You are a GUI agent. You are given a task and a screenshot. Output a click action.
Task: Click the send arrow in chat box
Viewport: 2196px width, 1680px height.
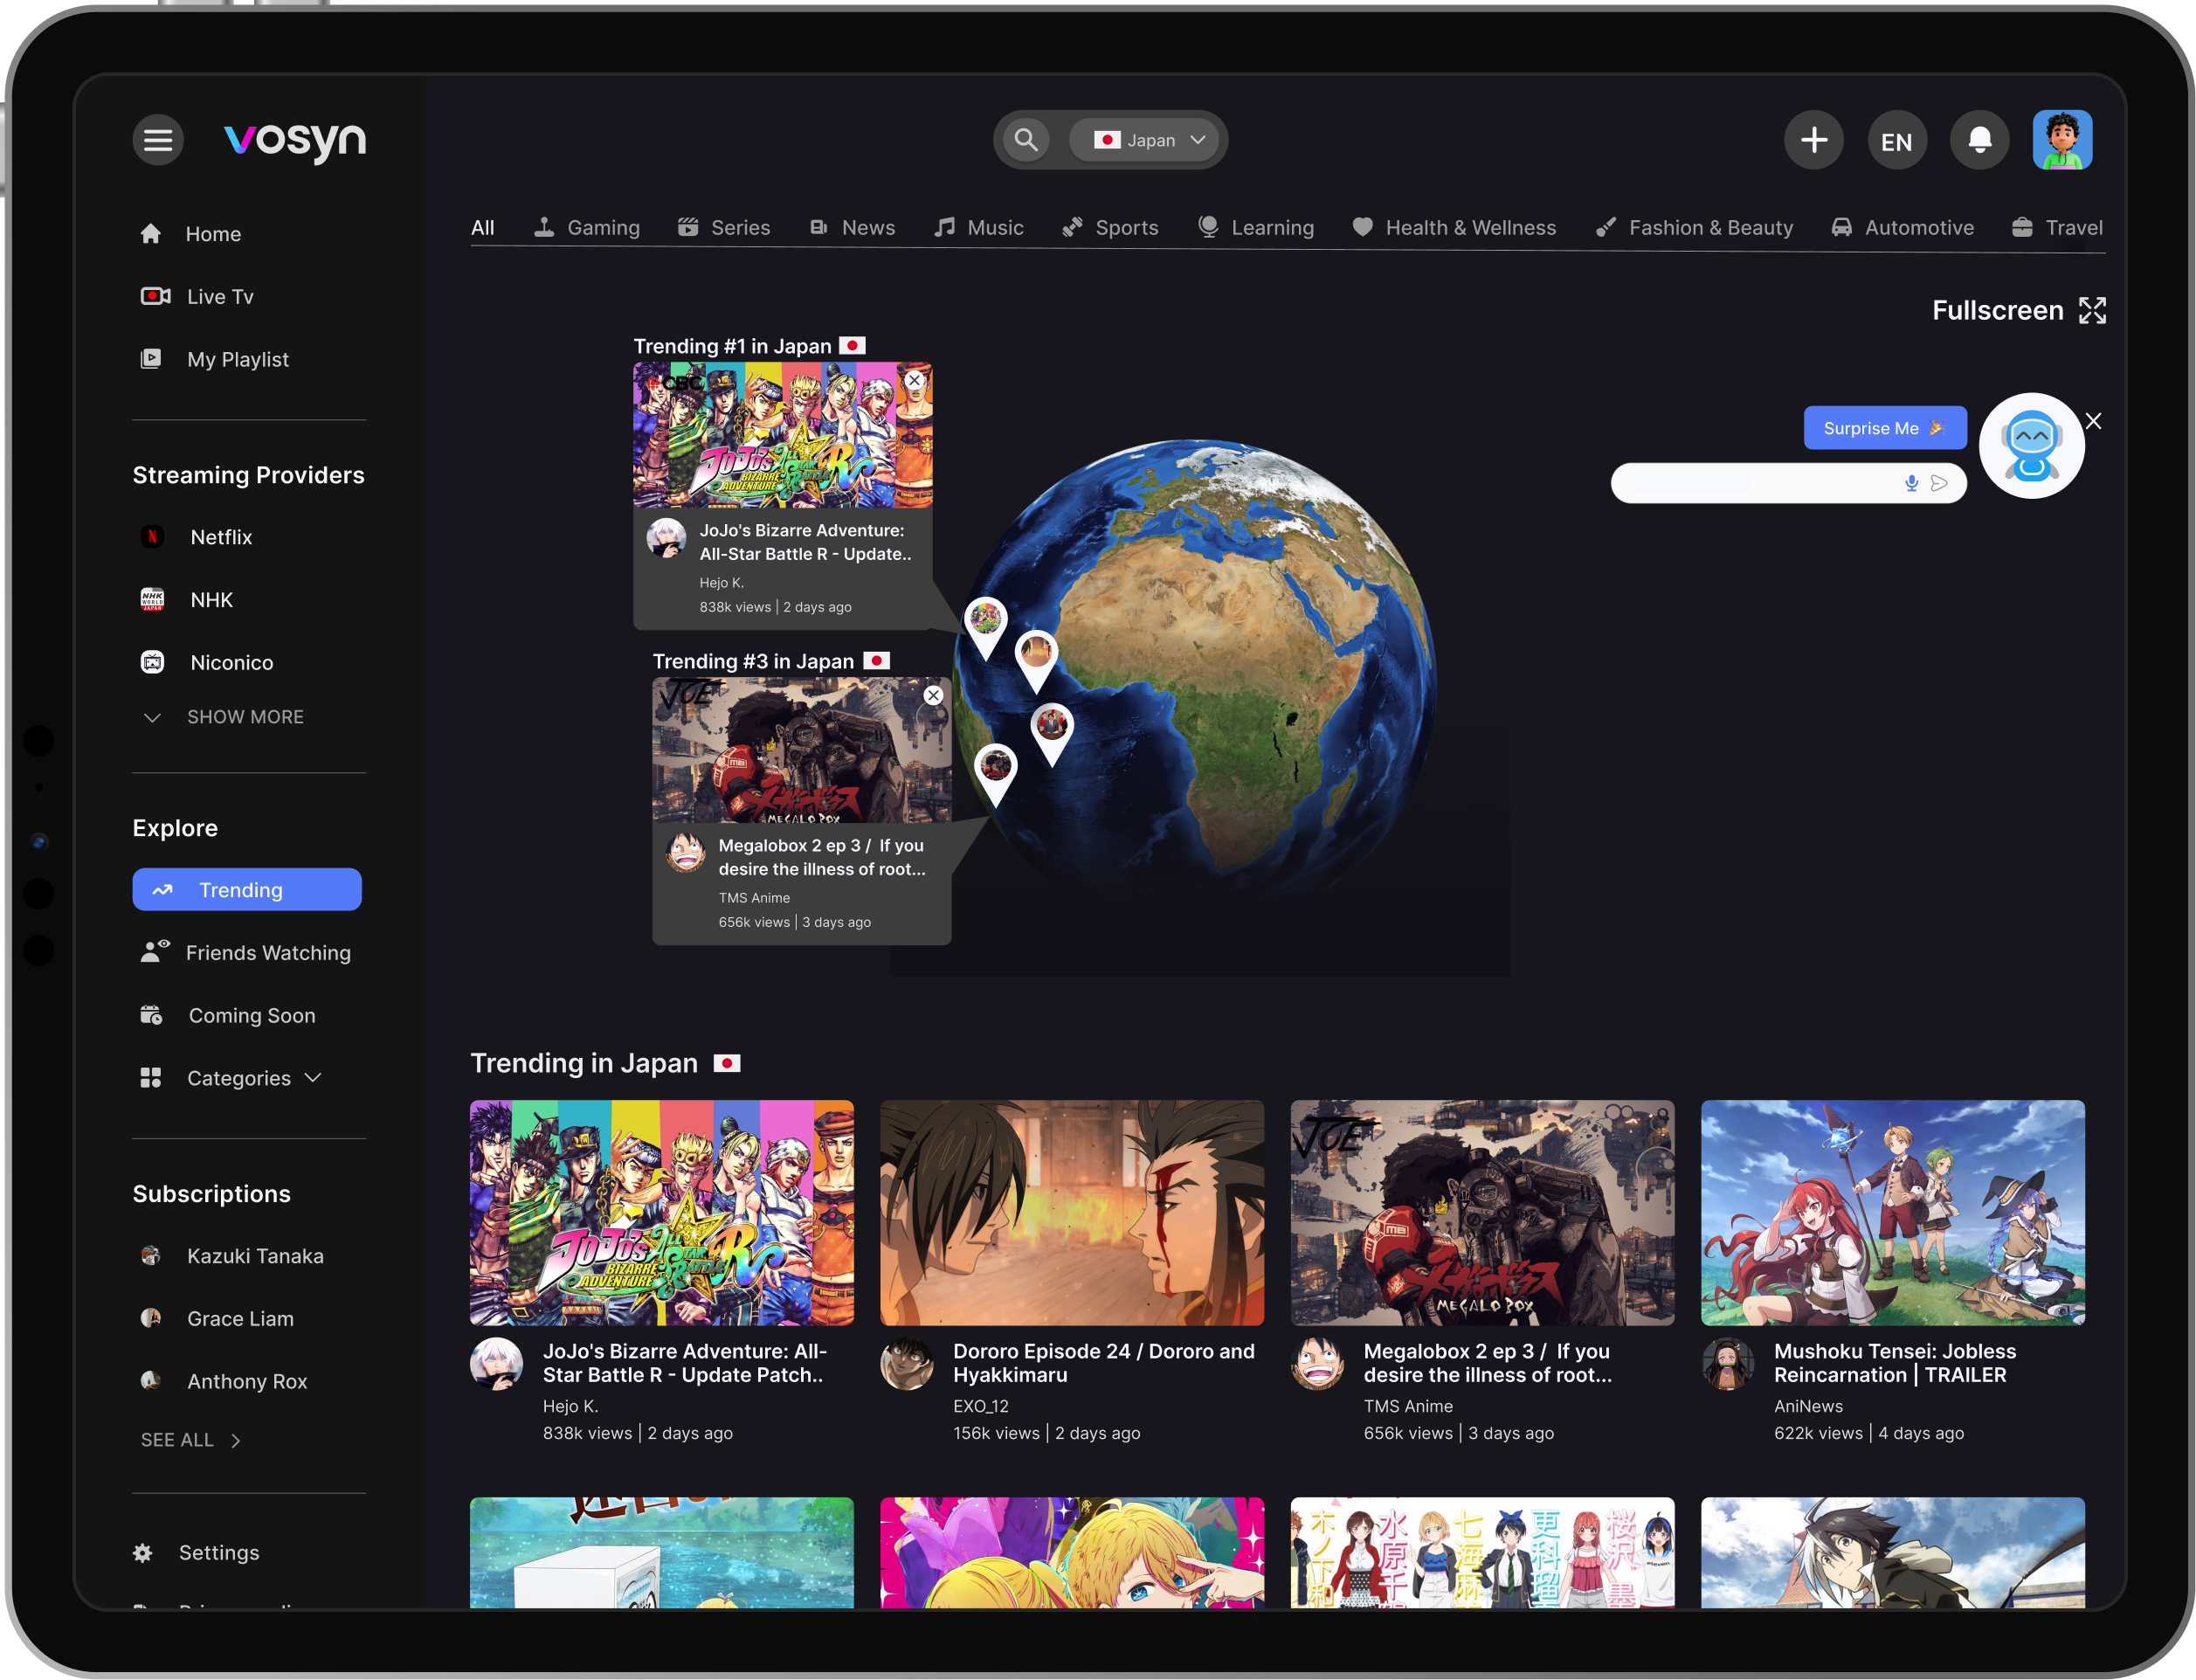[x=1940, y=484]
